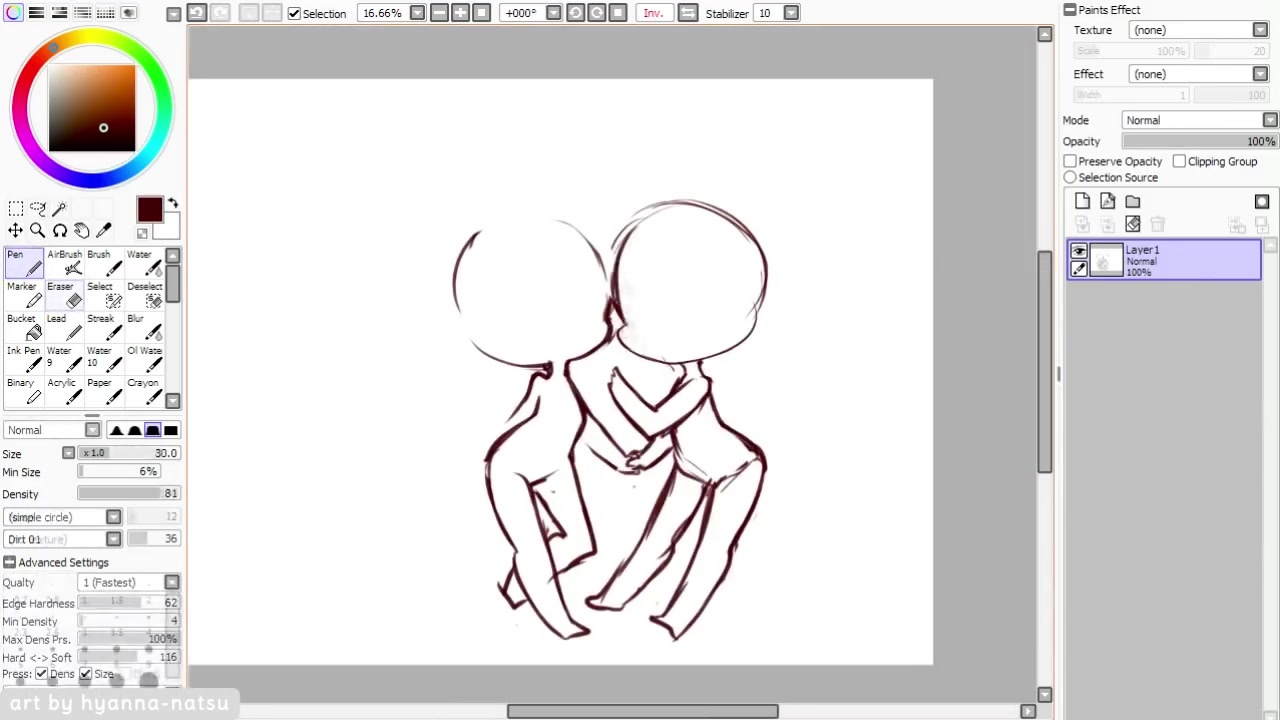1280x720 pixels.
Task: Choose the magic wand tool
Action: click(x=60, y=208)
